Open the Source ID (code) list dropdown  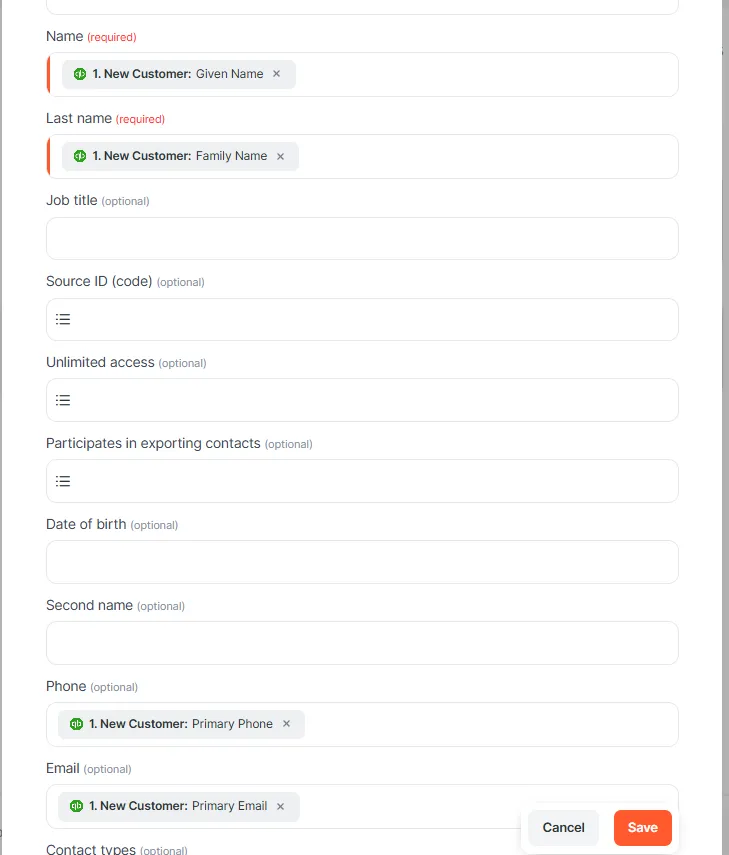click(63, 319)
